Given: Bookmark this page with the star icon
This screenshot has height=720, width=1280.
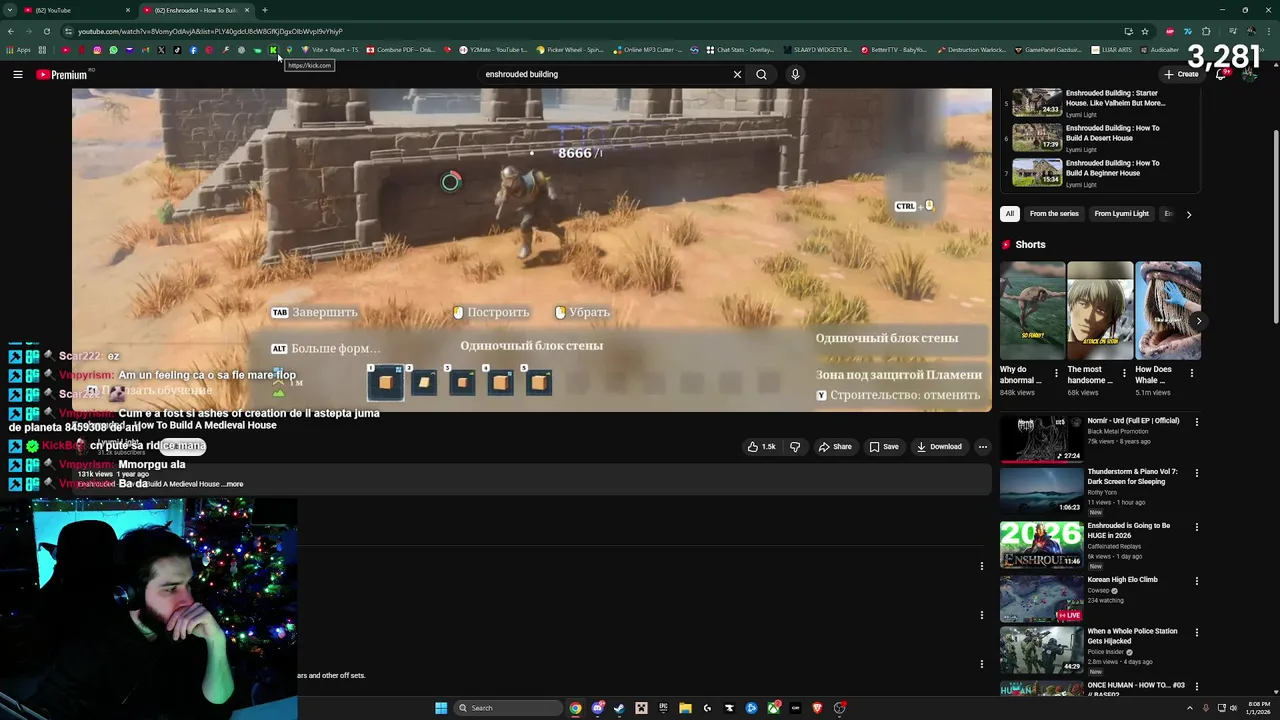Looking at the screenshot, I should click(x=1145, y=31).
